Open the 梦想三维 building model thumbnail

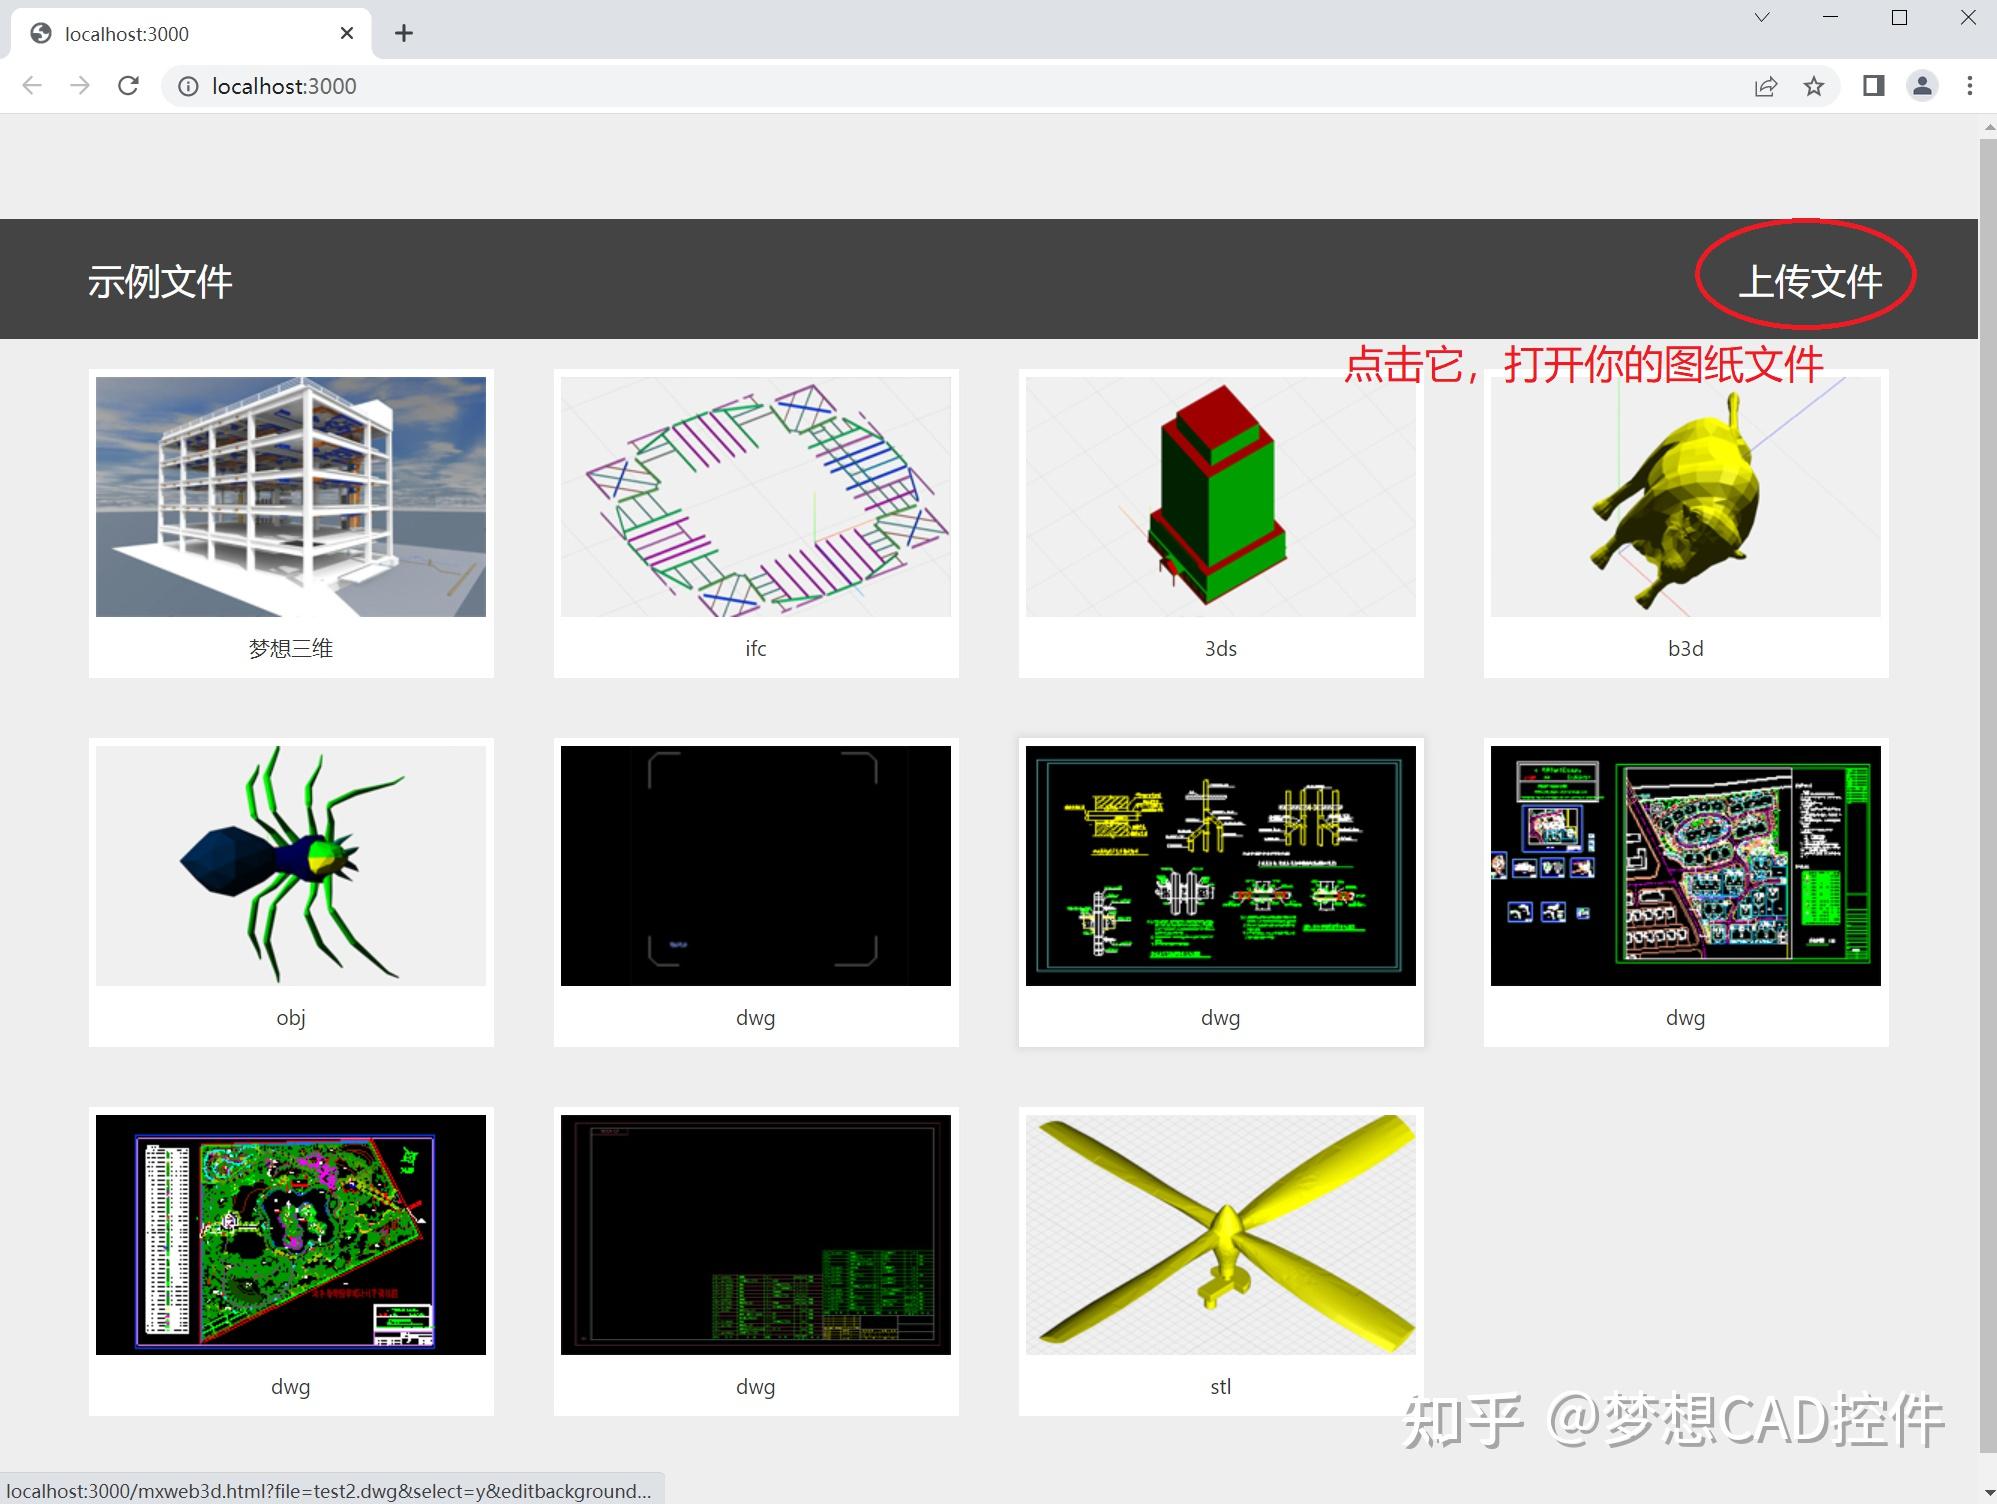click(290, 497)
